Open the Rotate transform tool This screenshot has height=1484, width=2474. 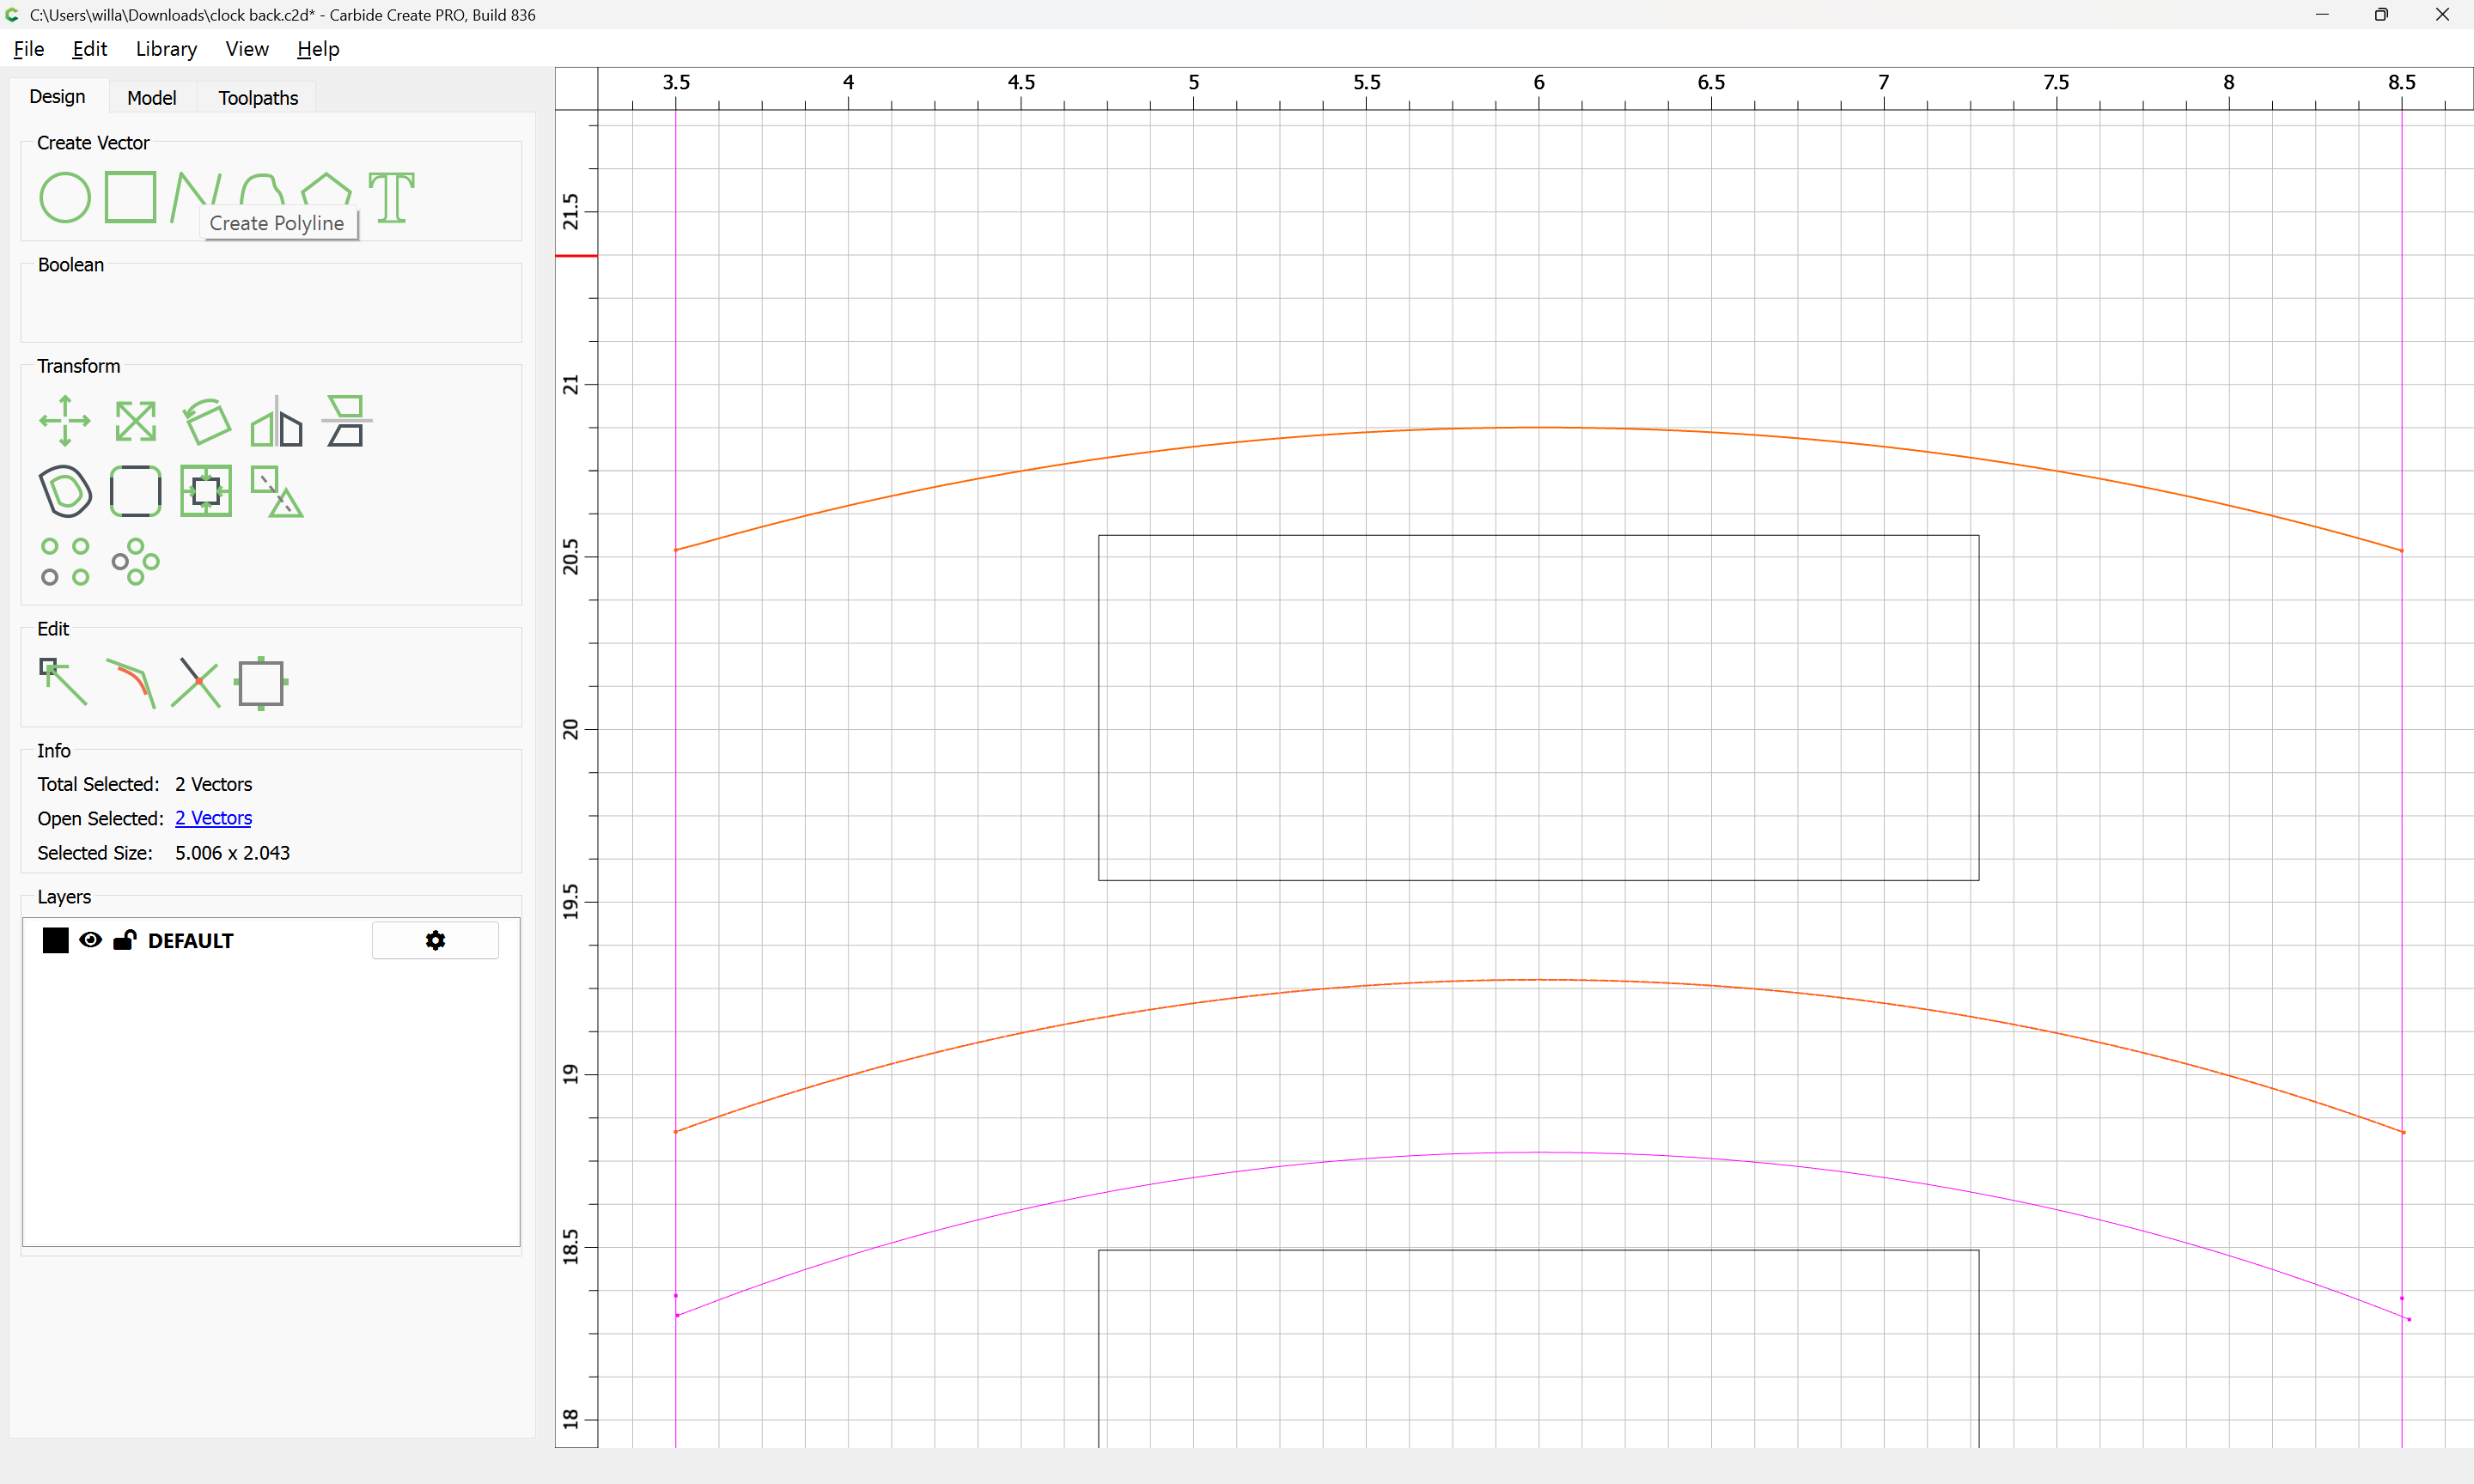pos(206,421)
